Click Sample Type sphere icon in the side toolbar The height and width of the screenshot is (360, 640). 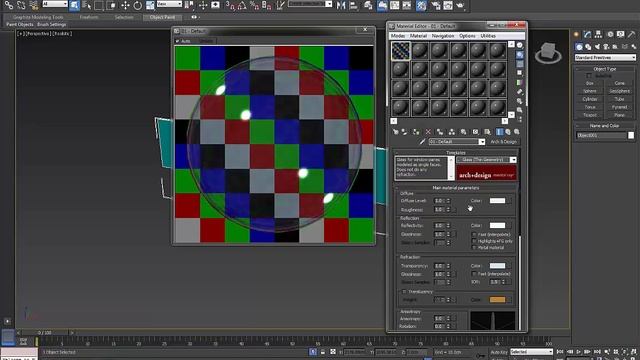coord(520,45)
